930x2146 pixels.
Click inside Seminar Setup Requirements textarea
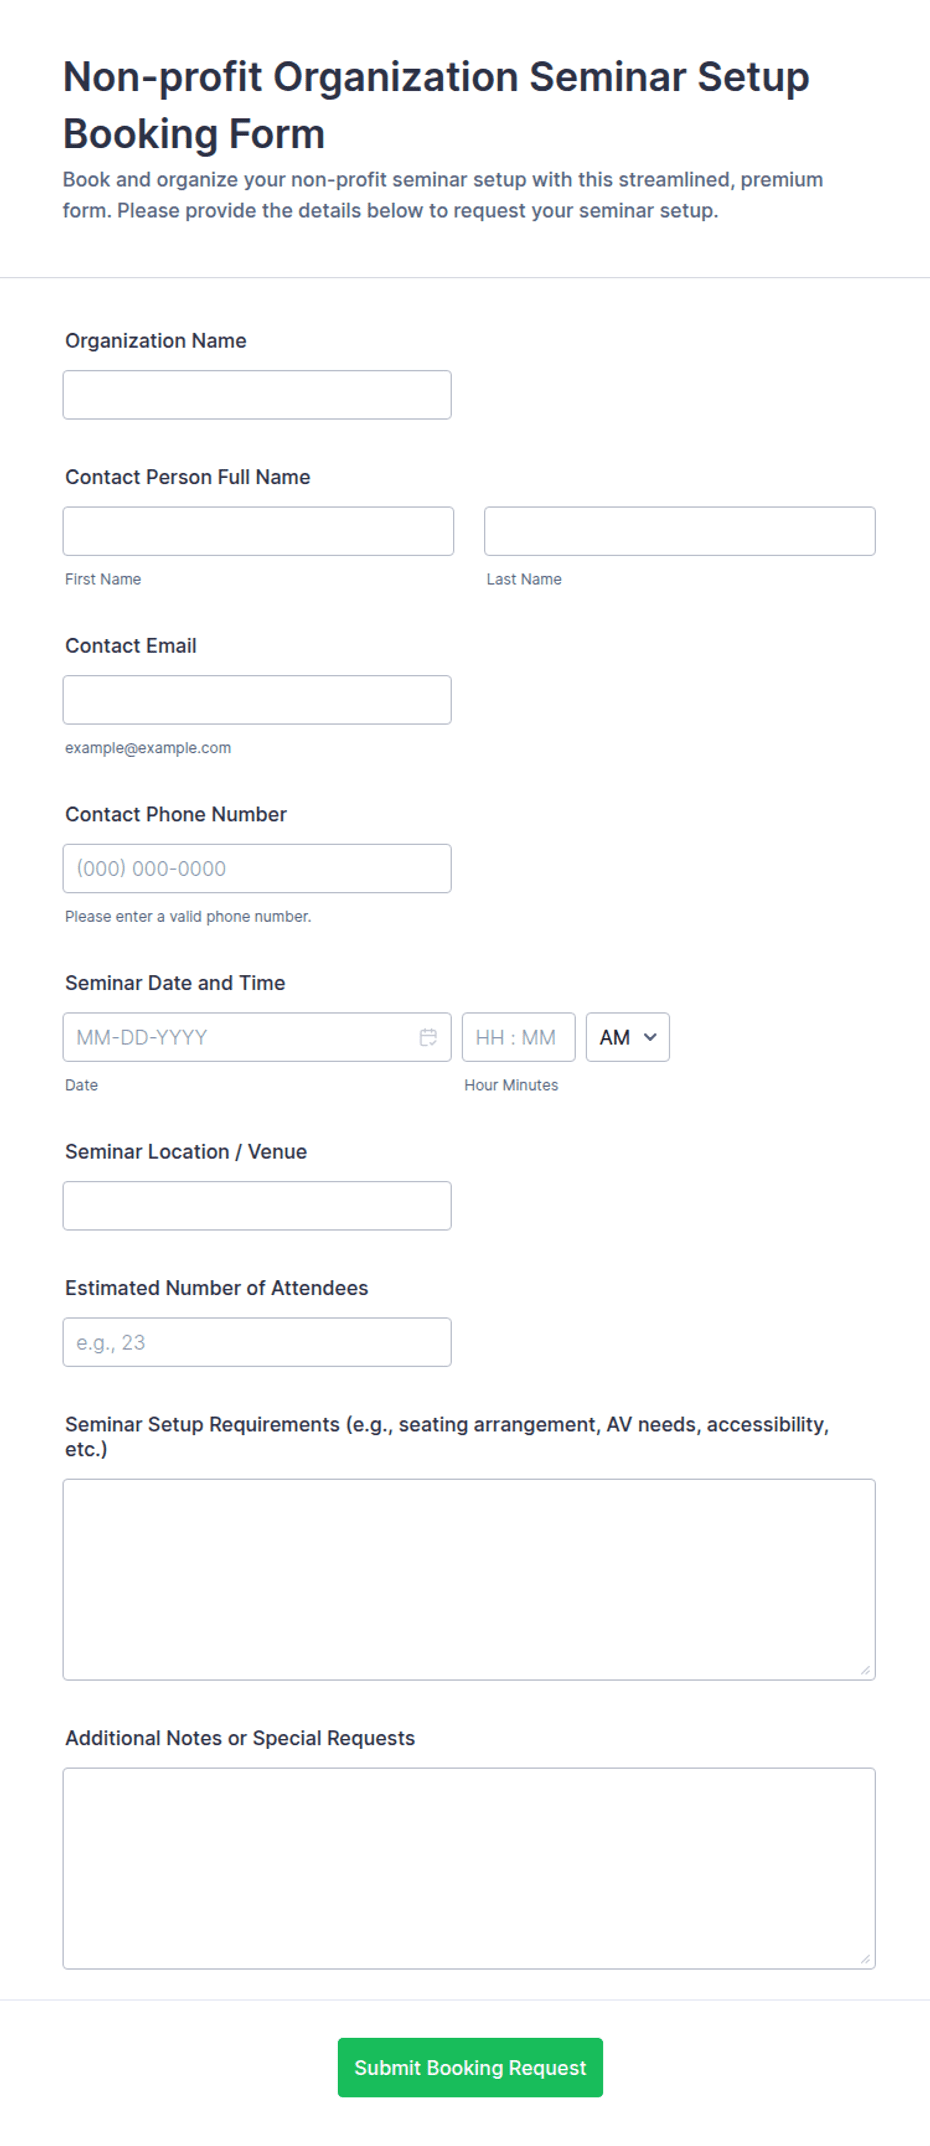pos(469,1579)
